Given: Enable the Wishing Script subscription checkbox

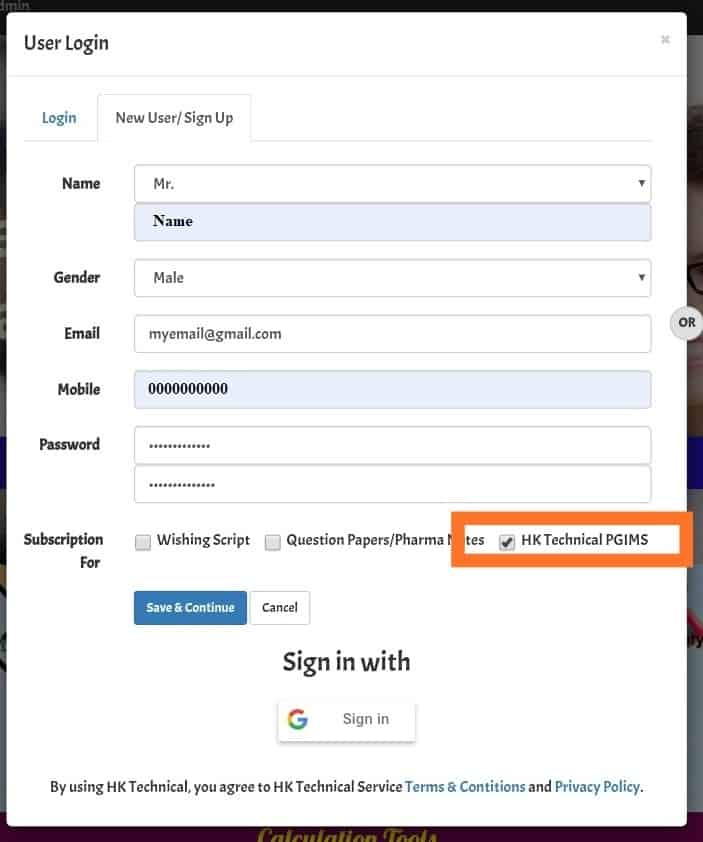Looking at the screenshot, I should click(143, 542).
